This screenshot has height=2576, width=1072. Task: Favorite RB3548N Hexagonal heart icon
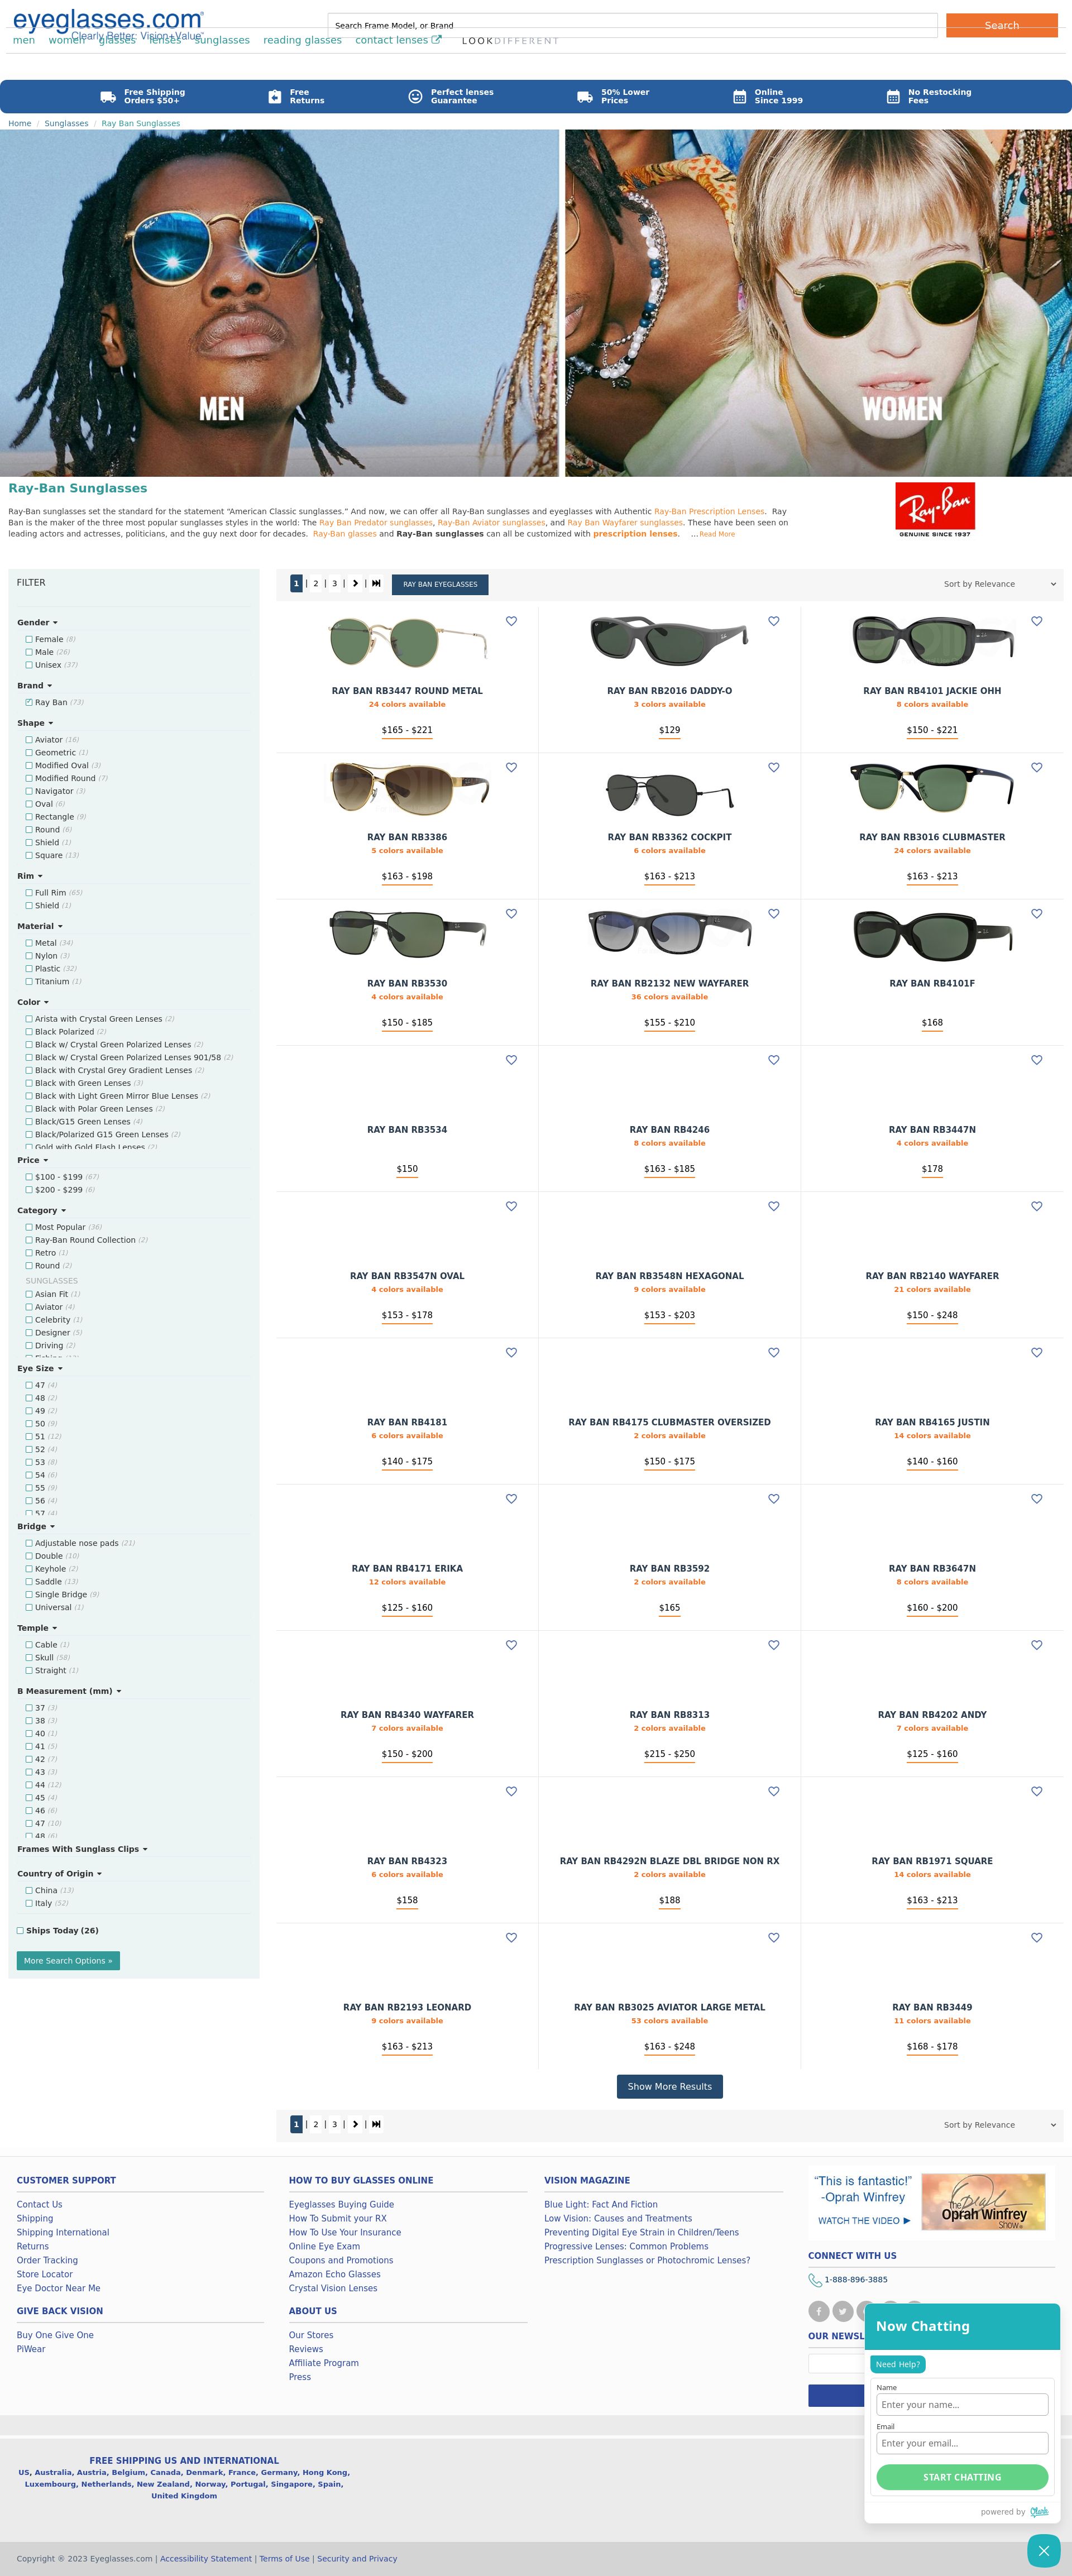coord(773,1206)
